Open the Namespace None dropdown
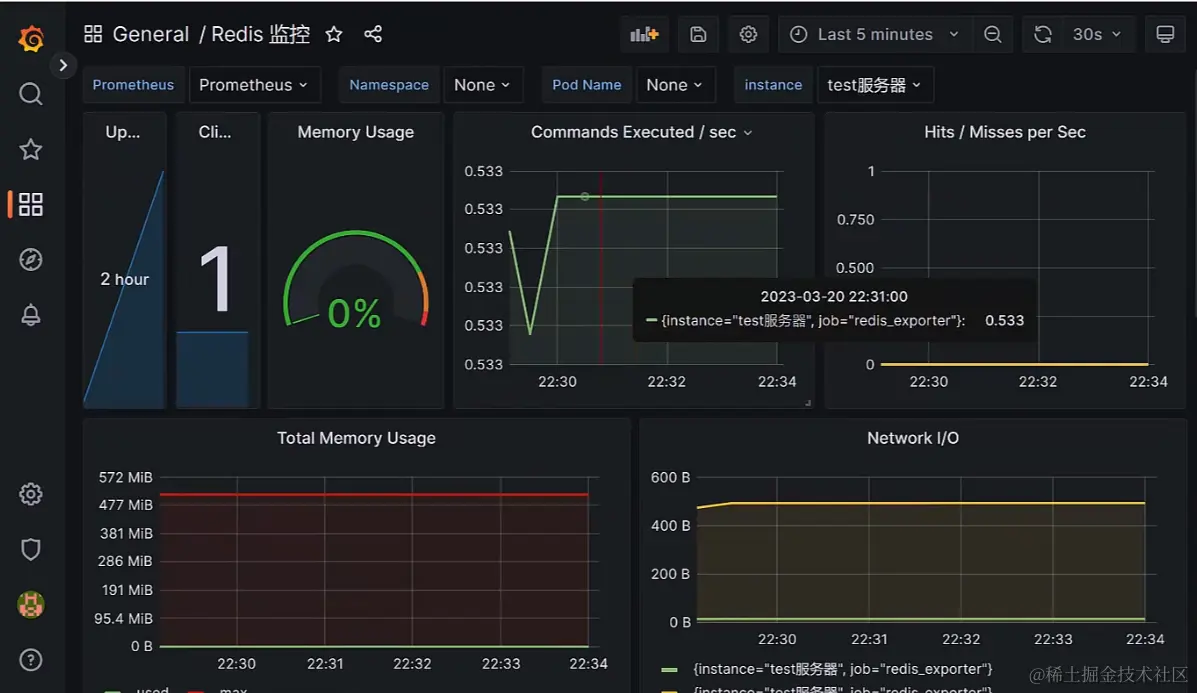This screenshot has height=693, width=1197. (482, 85)
